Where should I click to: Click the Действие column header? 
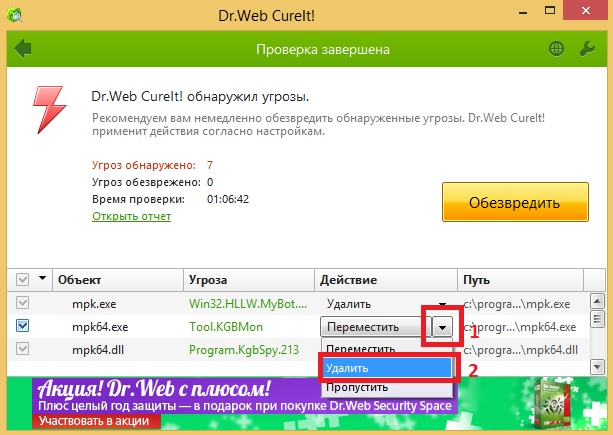pos(386,280)
